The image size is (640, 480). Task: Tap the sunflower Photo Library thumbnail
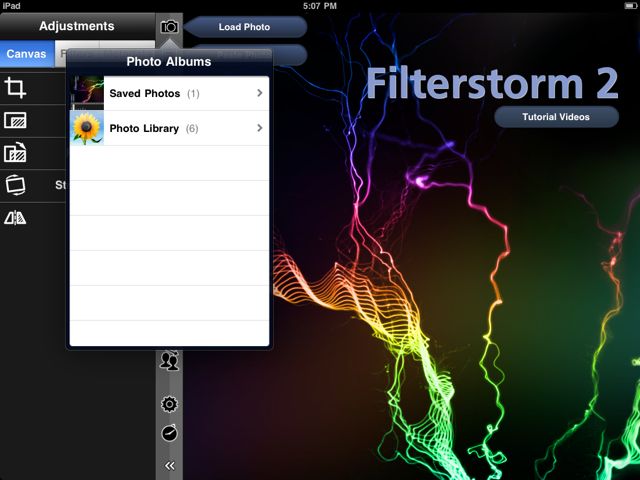point(87,128)
